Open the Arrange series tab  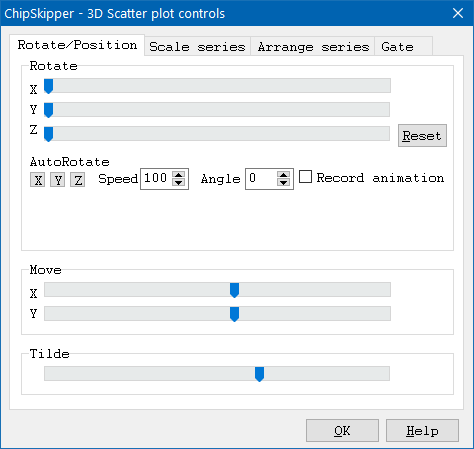click(x=313, y=46)
